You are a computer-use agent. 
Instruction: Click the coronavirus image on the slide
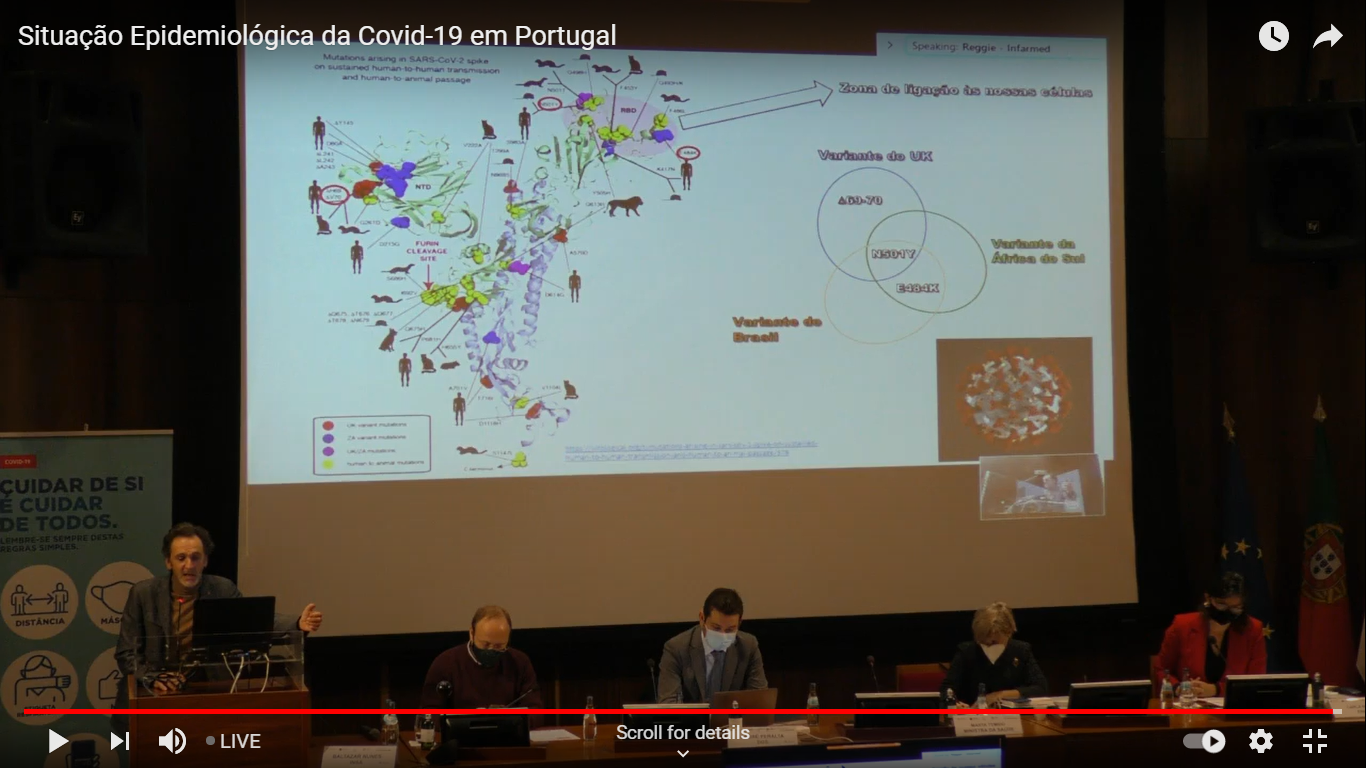coord(1014,398)
